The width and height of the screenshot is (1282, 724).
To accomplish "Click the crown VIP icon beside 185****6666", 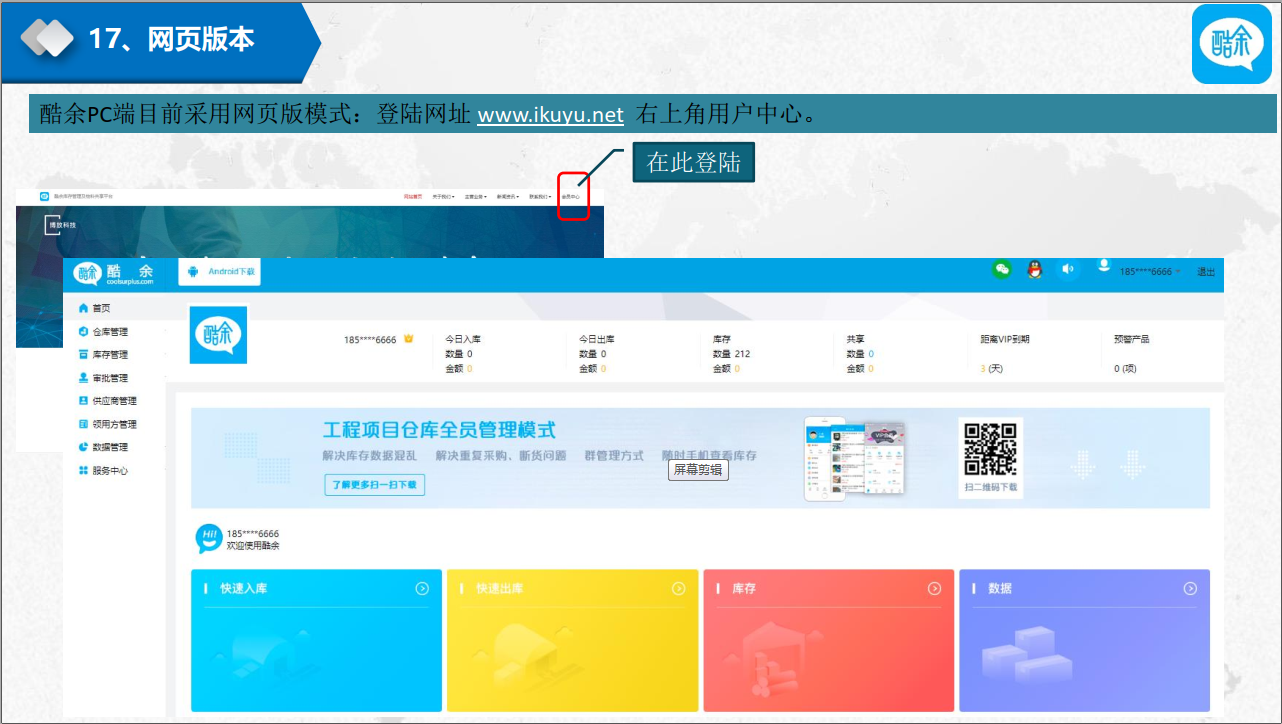I will pyautogui.click(x=408, y=339).
